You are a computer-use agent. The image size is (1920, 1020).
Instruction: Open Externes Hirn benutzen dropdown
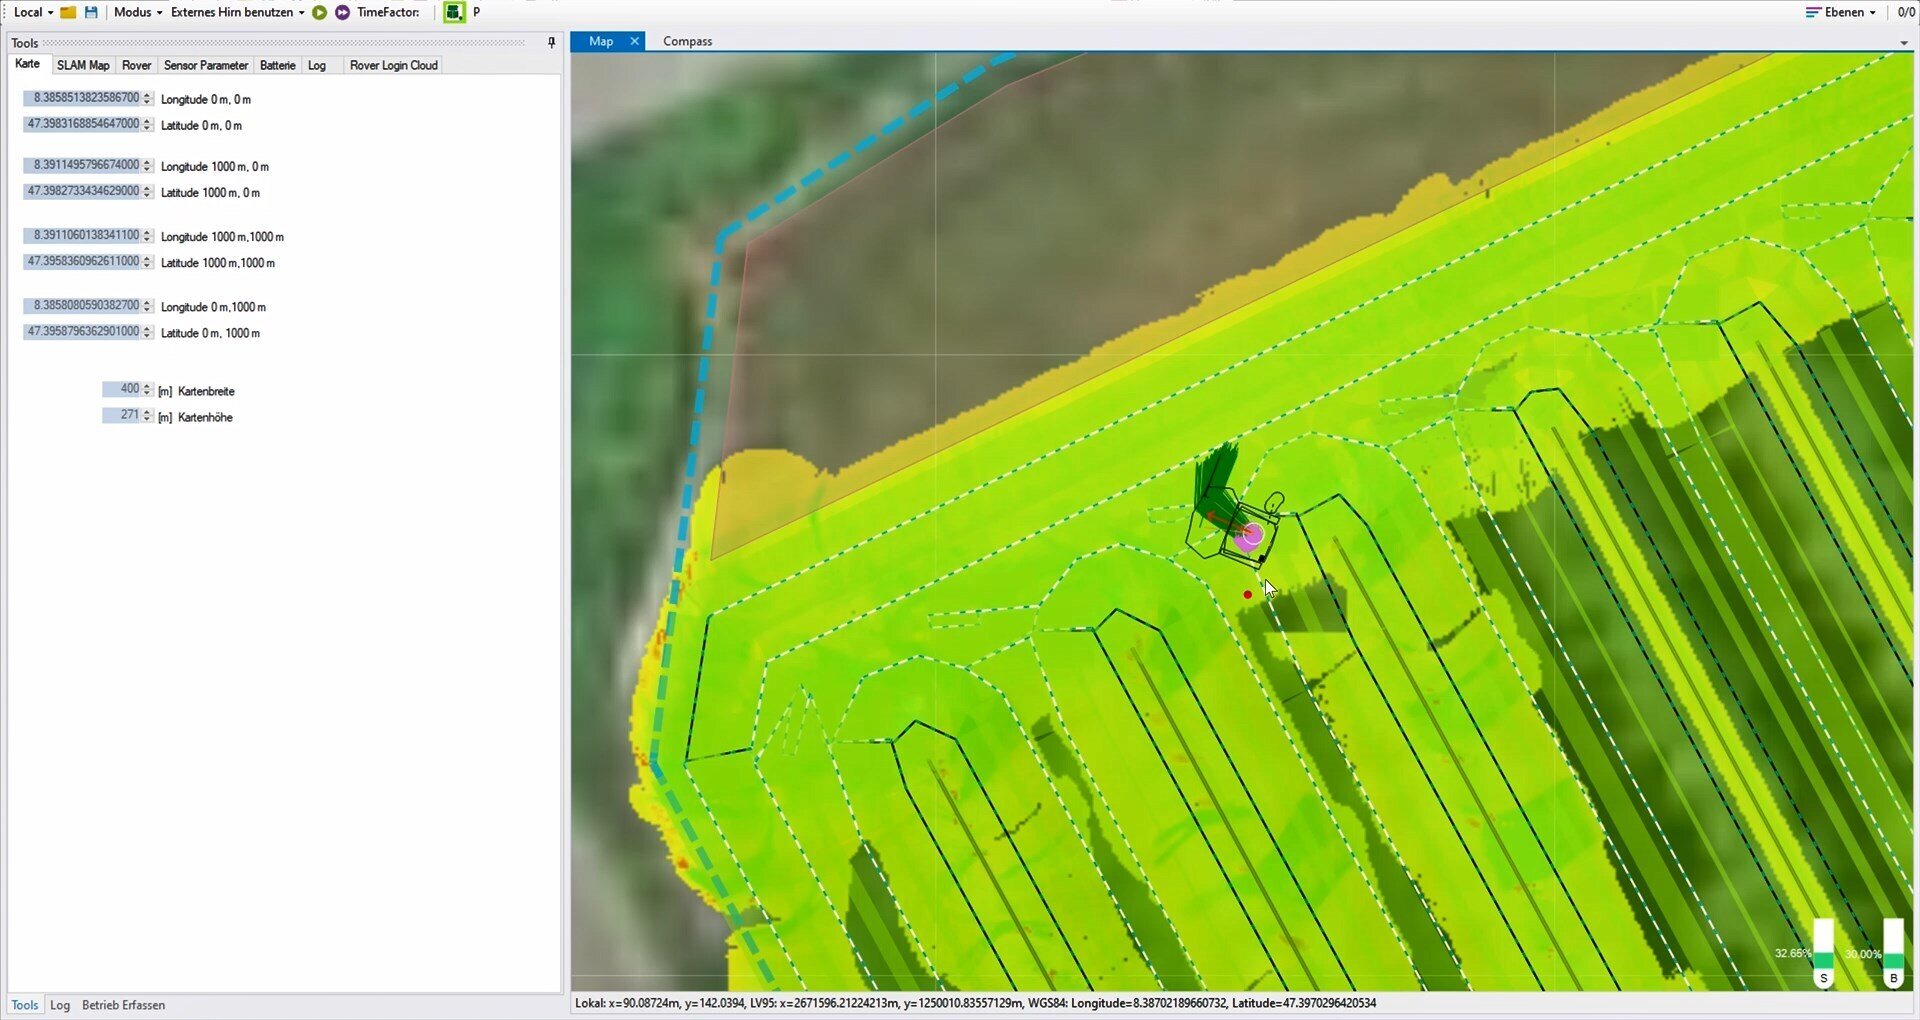tap(238, 12)
